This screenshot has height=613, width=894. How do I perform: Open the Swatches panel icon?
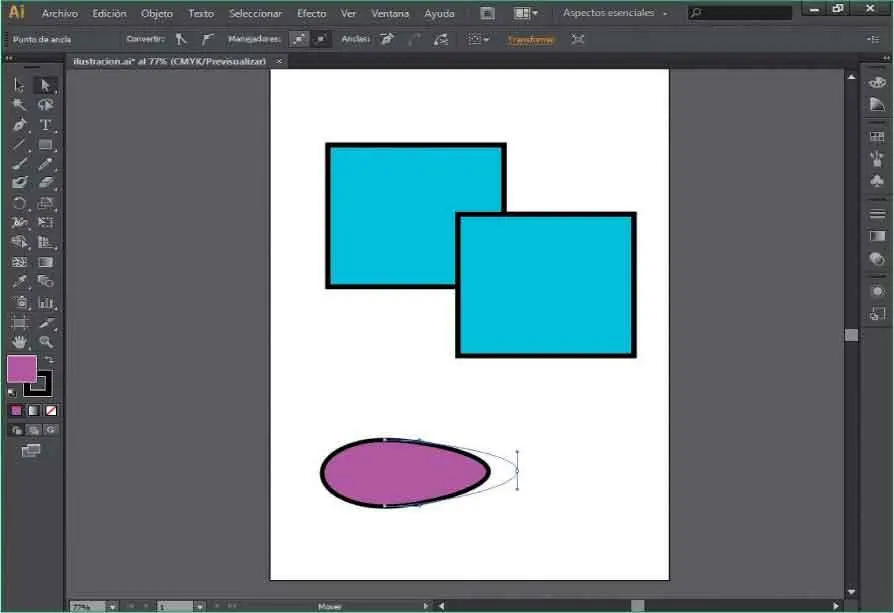coord(877,137)
